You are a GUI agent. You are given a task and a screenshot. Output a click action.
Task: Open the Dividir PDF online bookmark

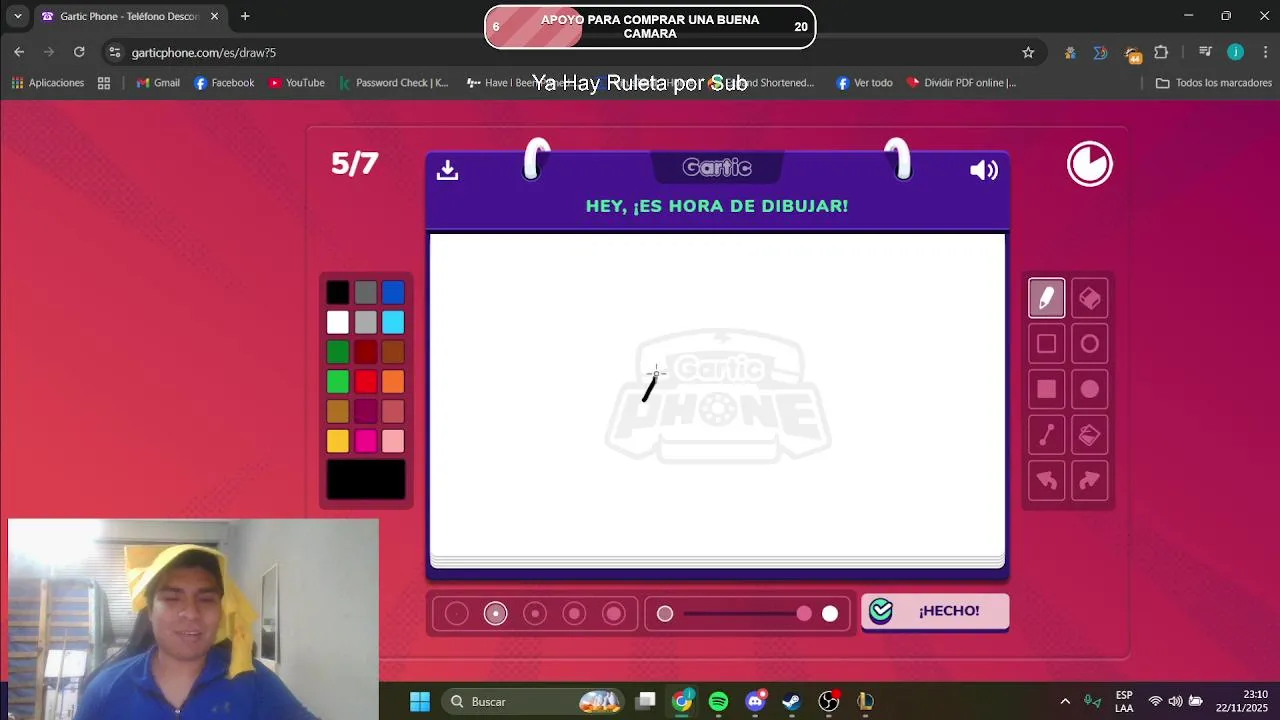(961, 83)
